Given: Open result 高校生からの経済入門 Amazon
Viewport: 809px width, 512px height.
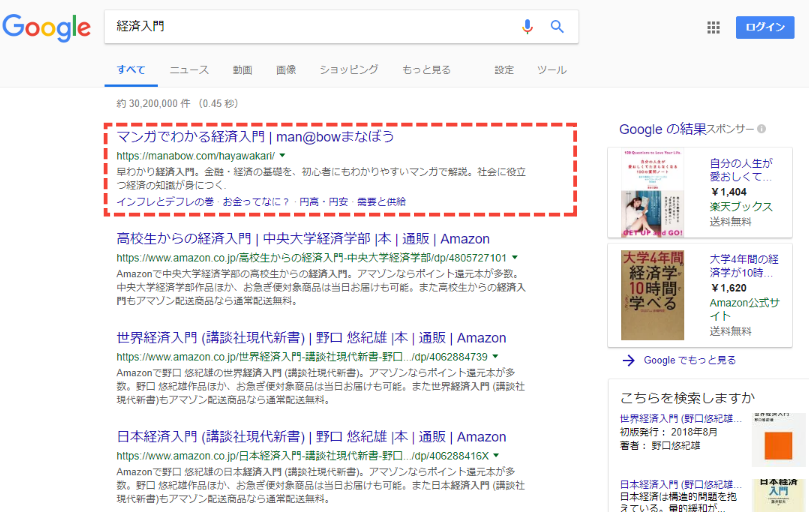Looking at the screenshot, I should click(303, 239).
